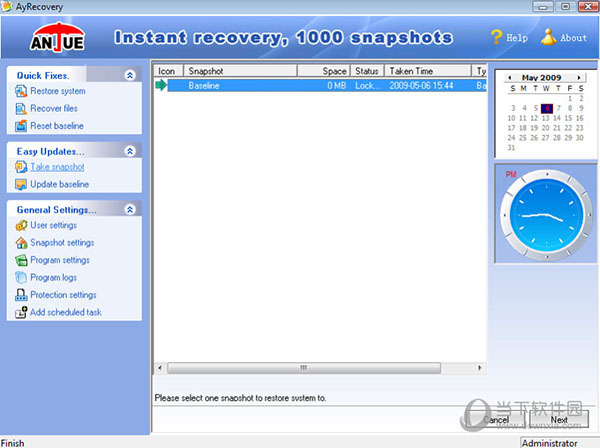
Task: Select day 15 in calendar
Action: (568, 118)
